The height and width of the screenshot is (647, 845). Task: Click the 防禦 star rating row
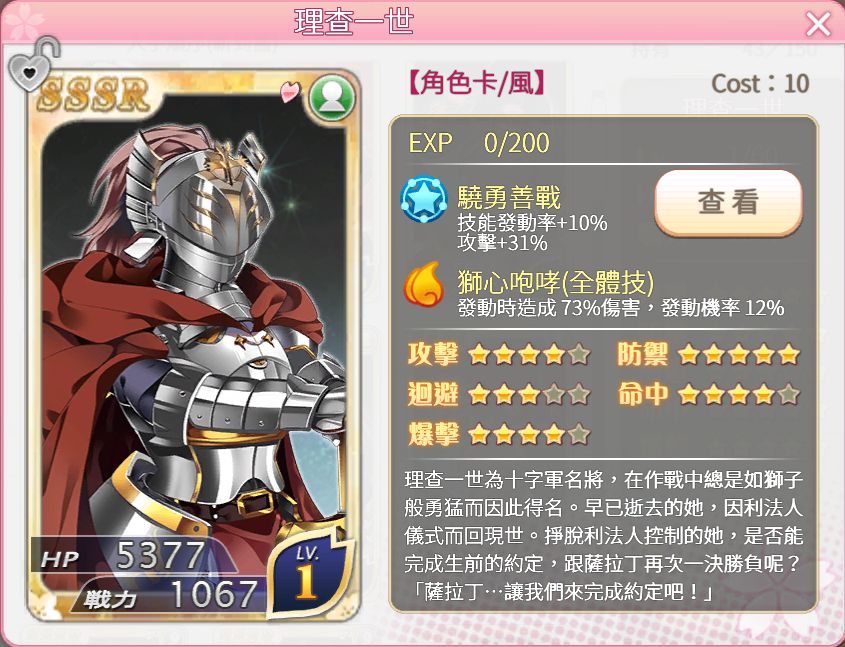click(x=709, y=354)
